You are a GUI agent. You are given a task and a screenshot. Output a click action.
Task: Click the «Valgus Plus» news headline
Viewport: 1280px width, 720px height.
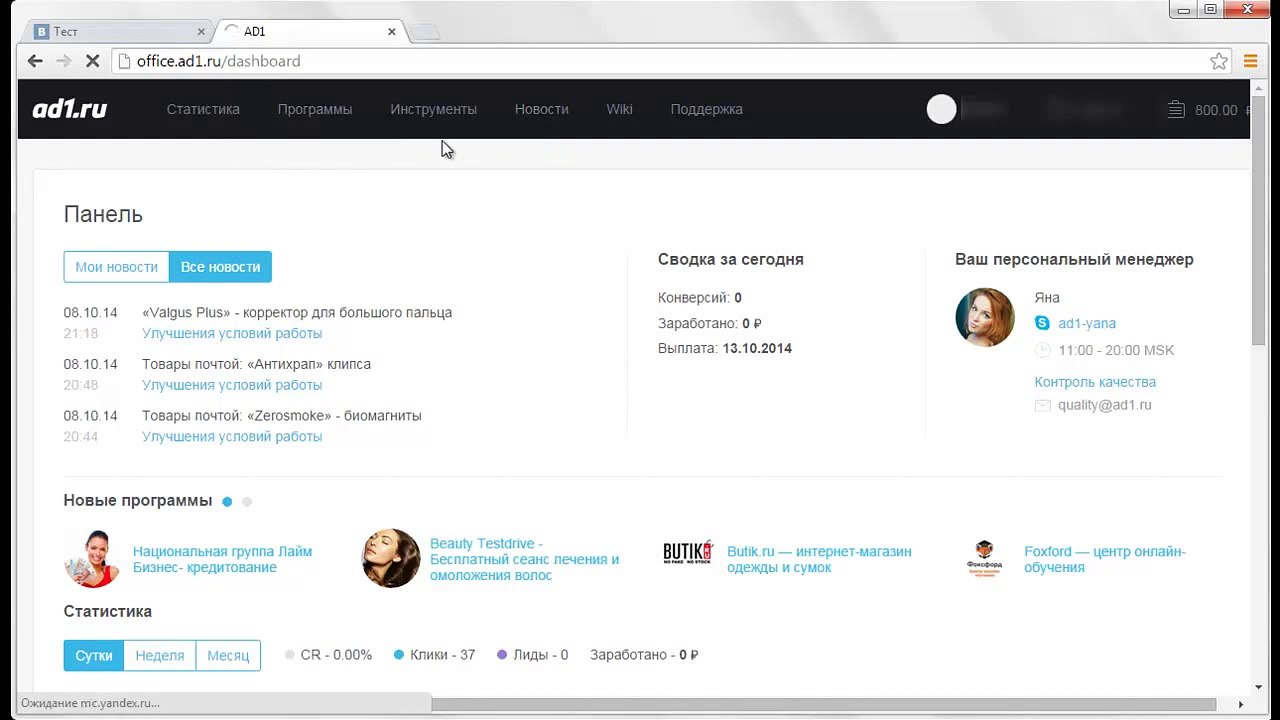coord(297,312)
